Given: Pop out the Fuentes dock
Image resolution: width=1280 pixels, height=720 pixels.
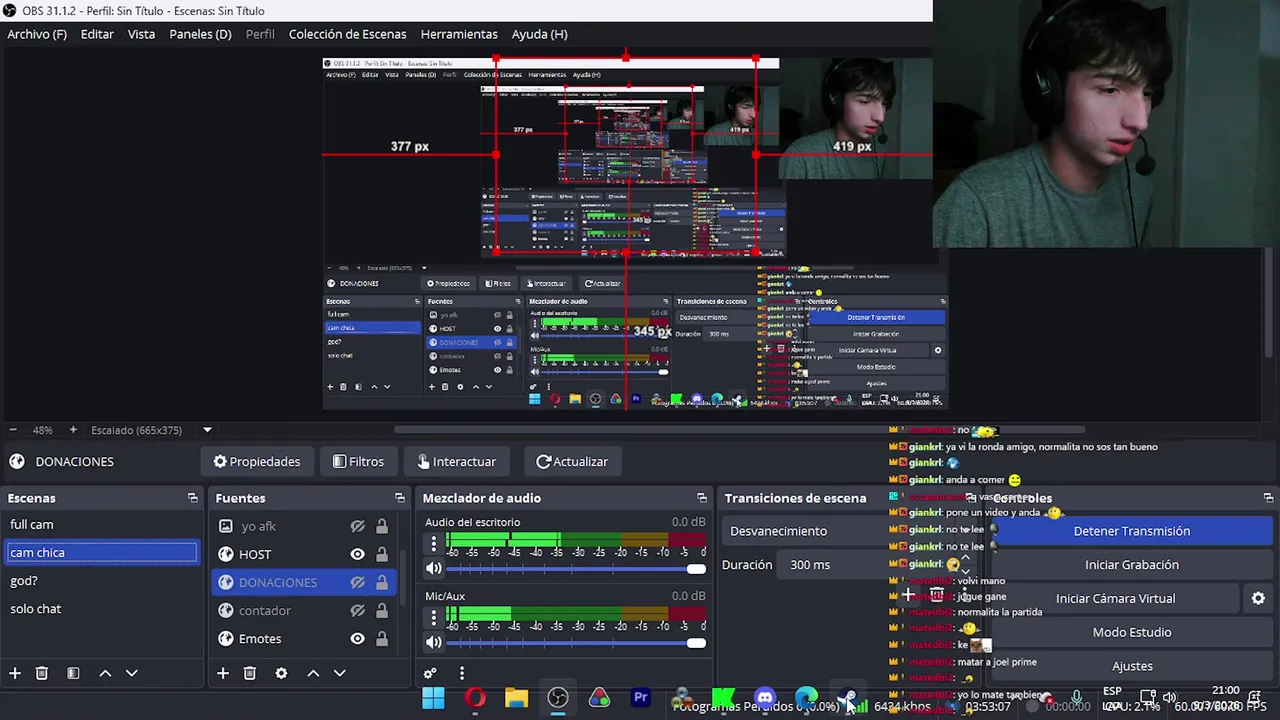Looking at the screenshot, I should pyautogui.click(x=400, y=498).
